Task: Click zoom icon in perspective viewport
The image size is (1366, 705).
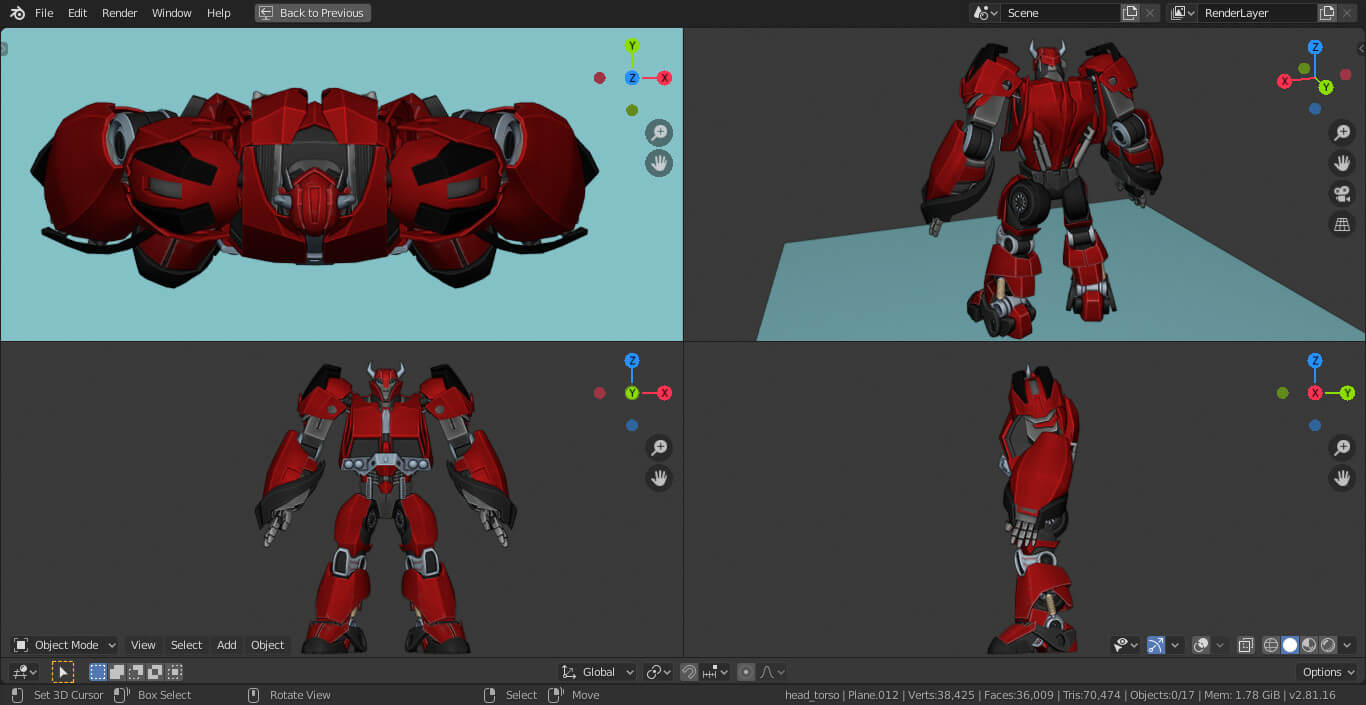Action: [1342, 133]
